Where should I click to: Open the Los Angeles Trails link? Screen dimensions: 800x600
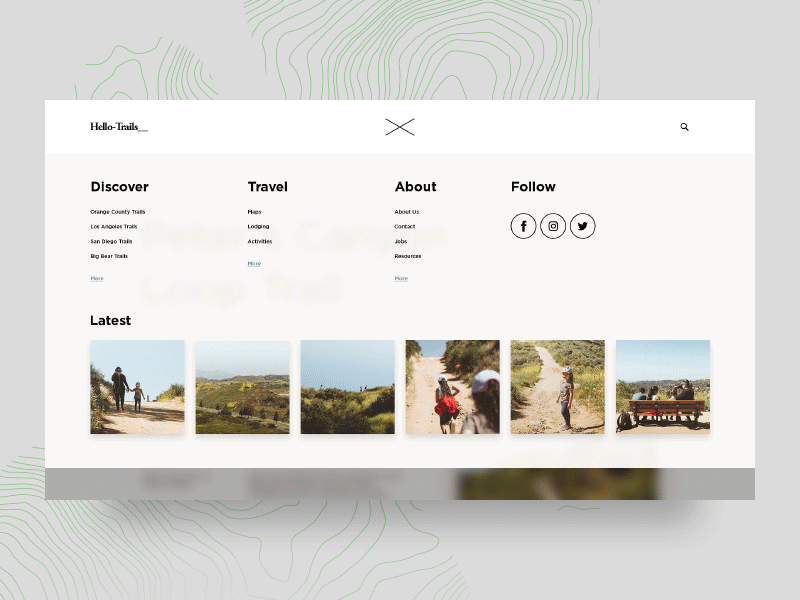point(114,227)
